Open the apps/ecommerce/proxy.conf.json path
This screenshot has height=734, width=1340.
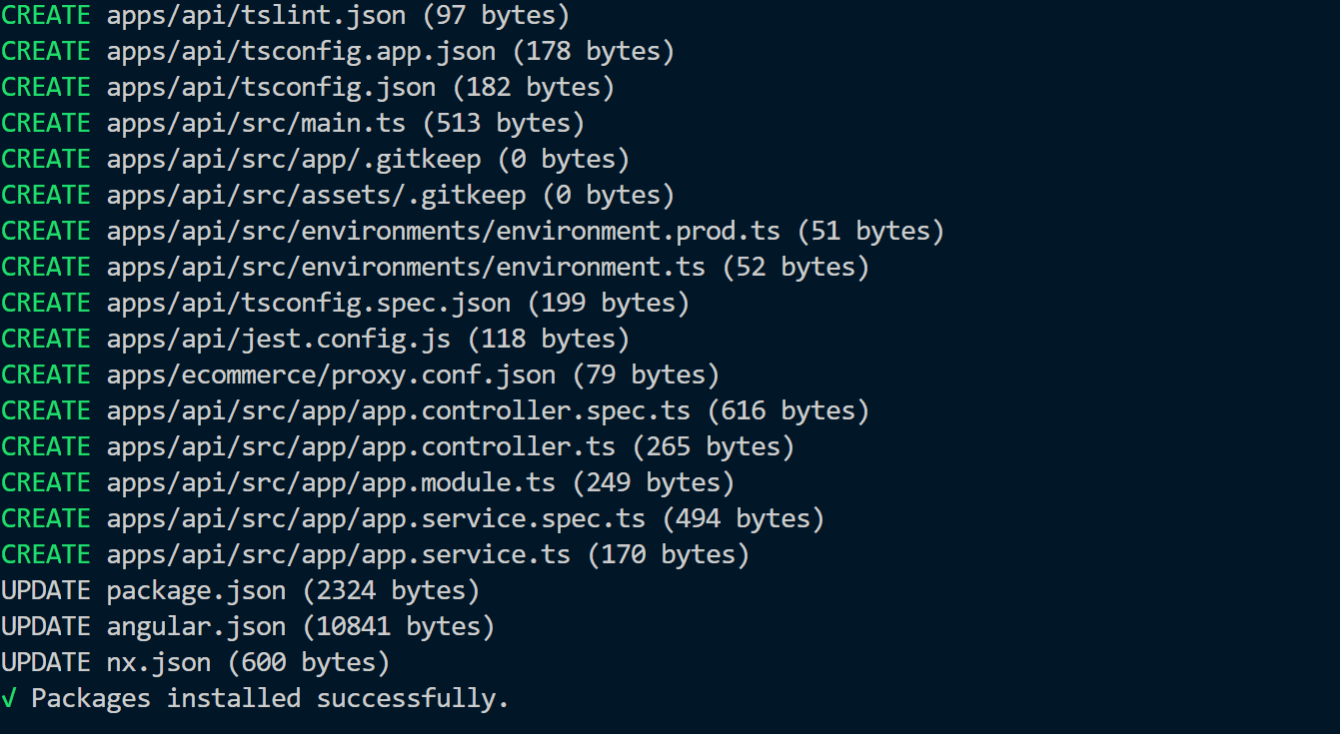[331, 375]
